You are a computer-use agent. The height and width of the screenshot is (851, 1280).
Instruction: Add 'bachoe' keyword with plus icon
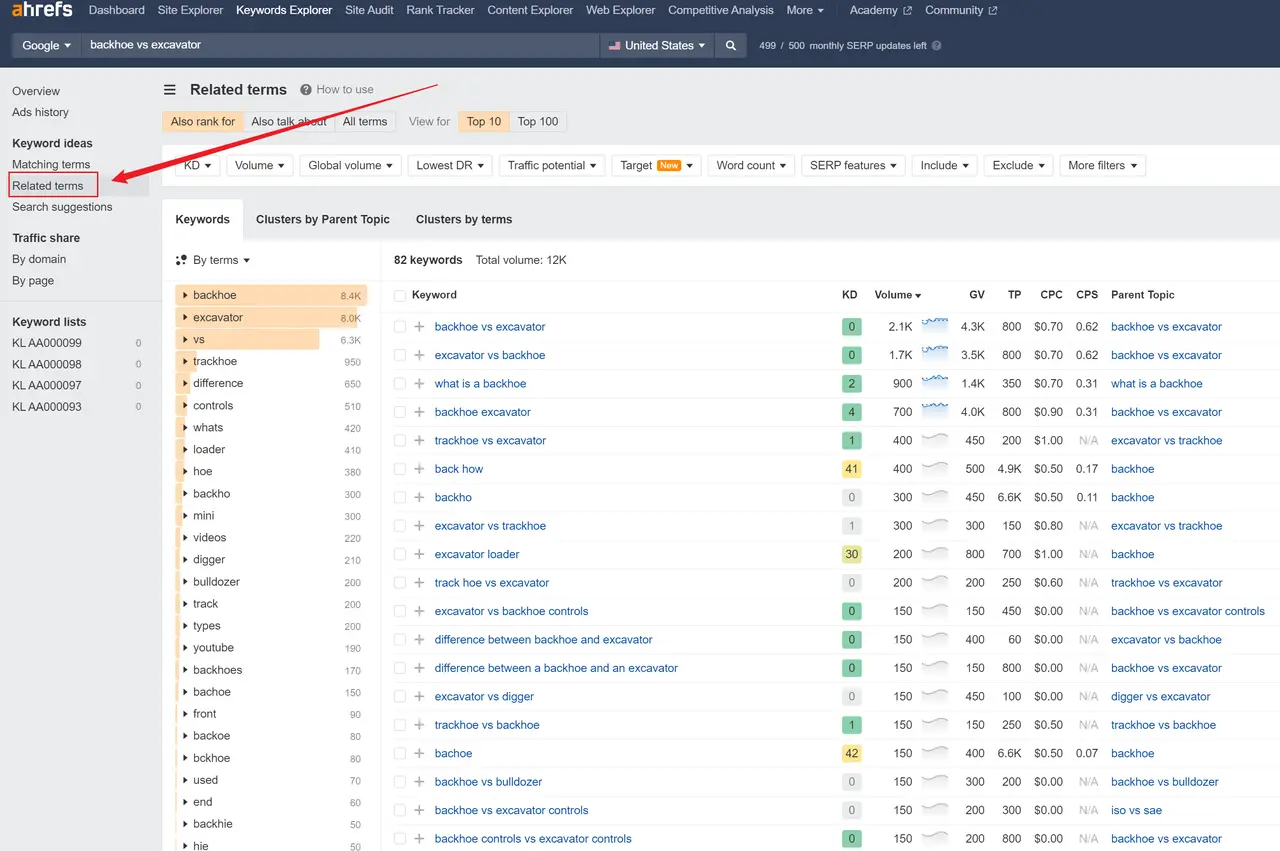[x=419, y=754]
